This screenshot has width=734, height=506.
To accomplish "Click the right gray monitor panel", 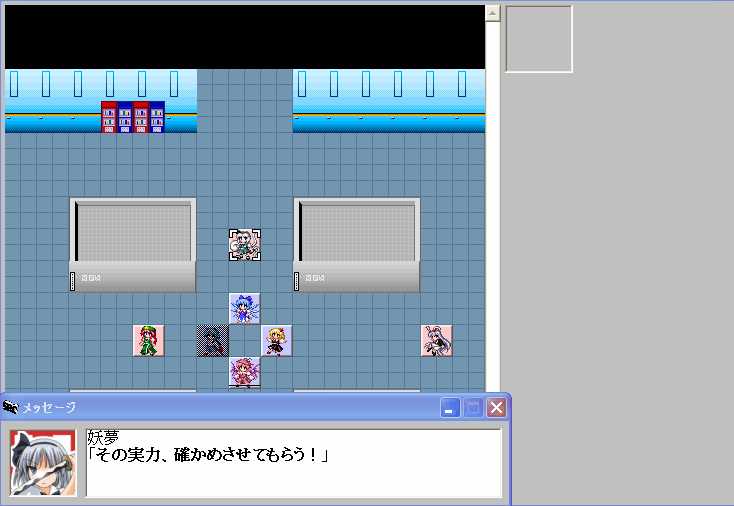I will point(357,245).
